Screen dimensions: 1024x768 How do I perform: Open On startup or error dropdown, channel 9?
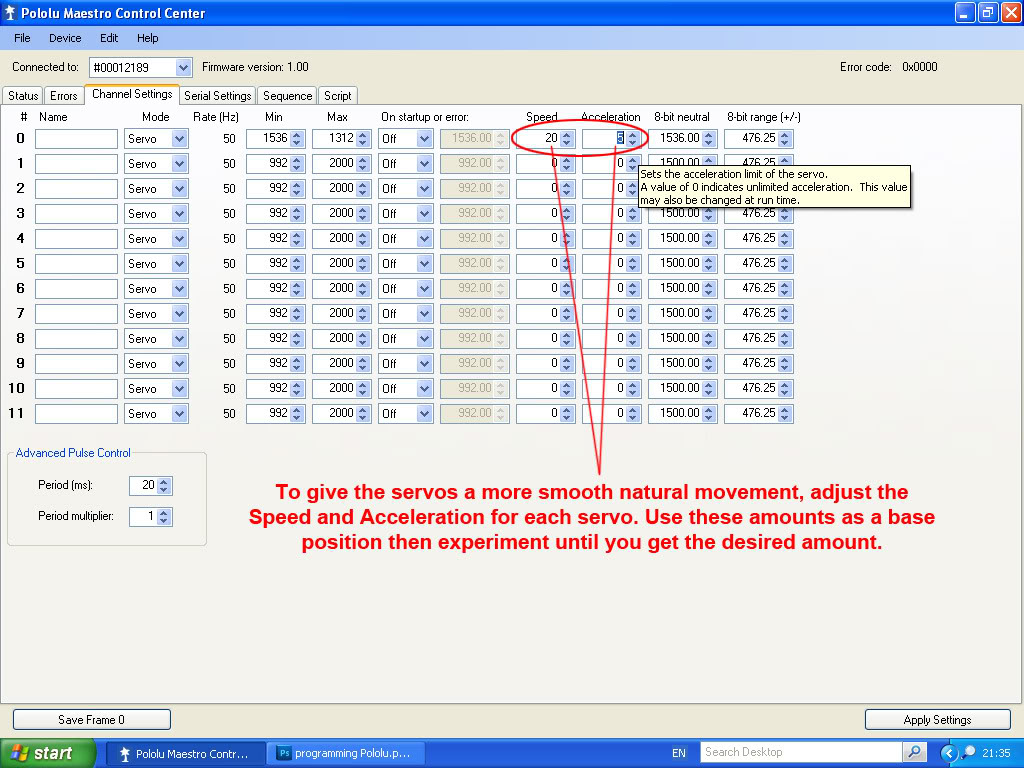click(x=424, y=364)
